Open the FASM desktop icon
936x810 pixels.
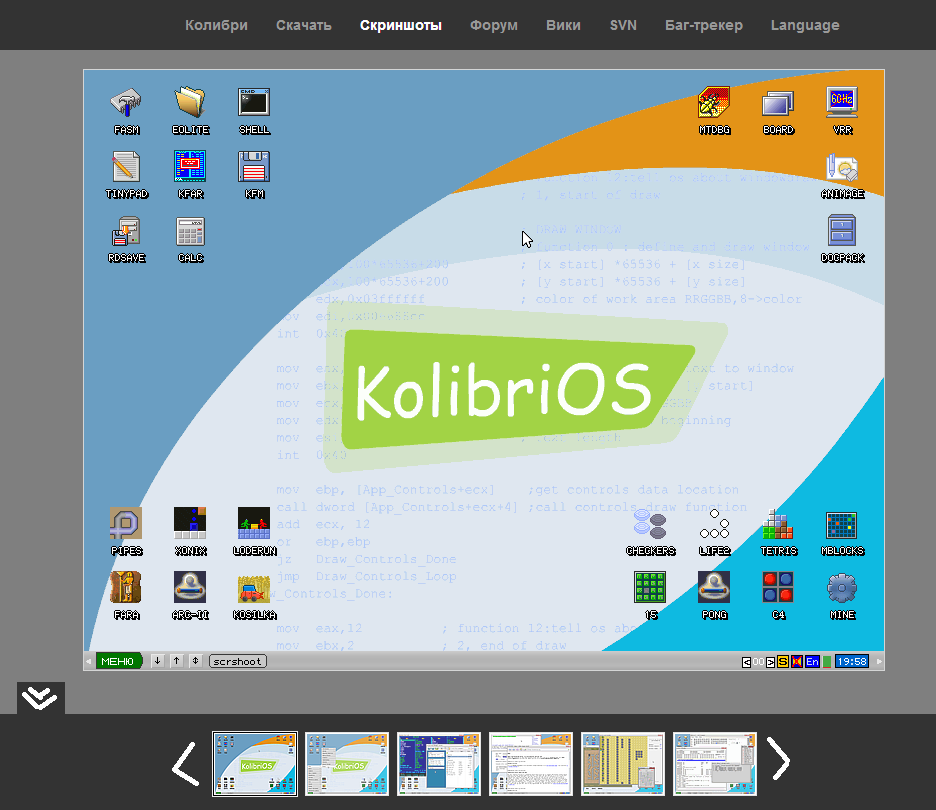tap(126, 104)
